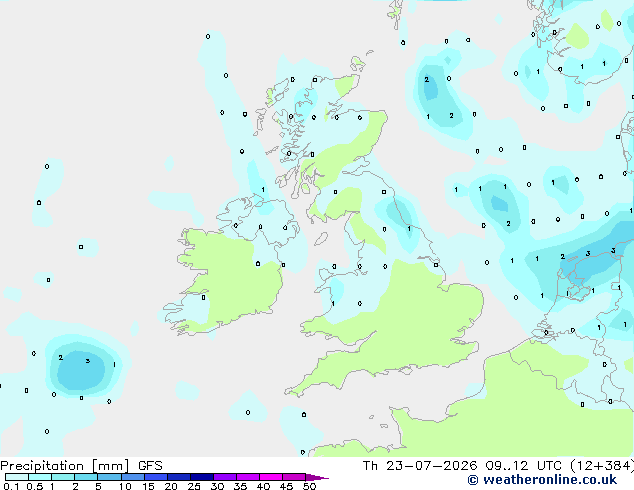Click the 'GFS' model label

coord(150,466)
